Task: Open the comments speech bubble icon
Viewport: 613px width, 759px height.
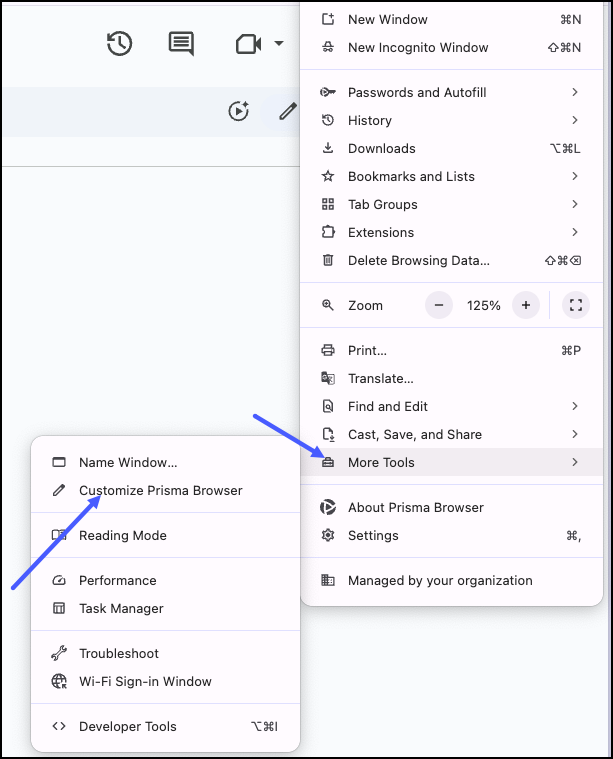Action: click(x=181, y=43)
